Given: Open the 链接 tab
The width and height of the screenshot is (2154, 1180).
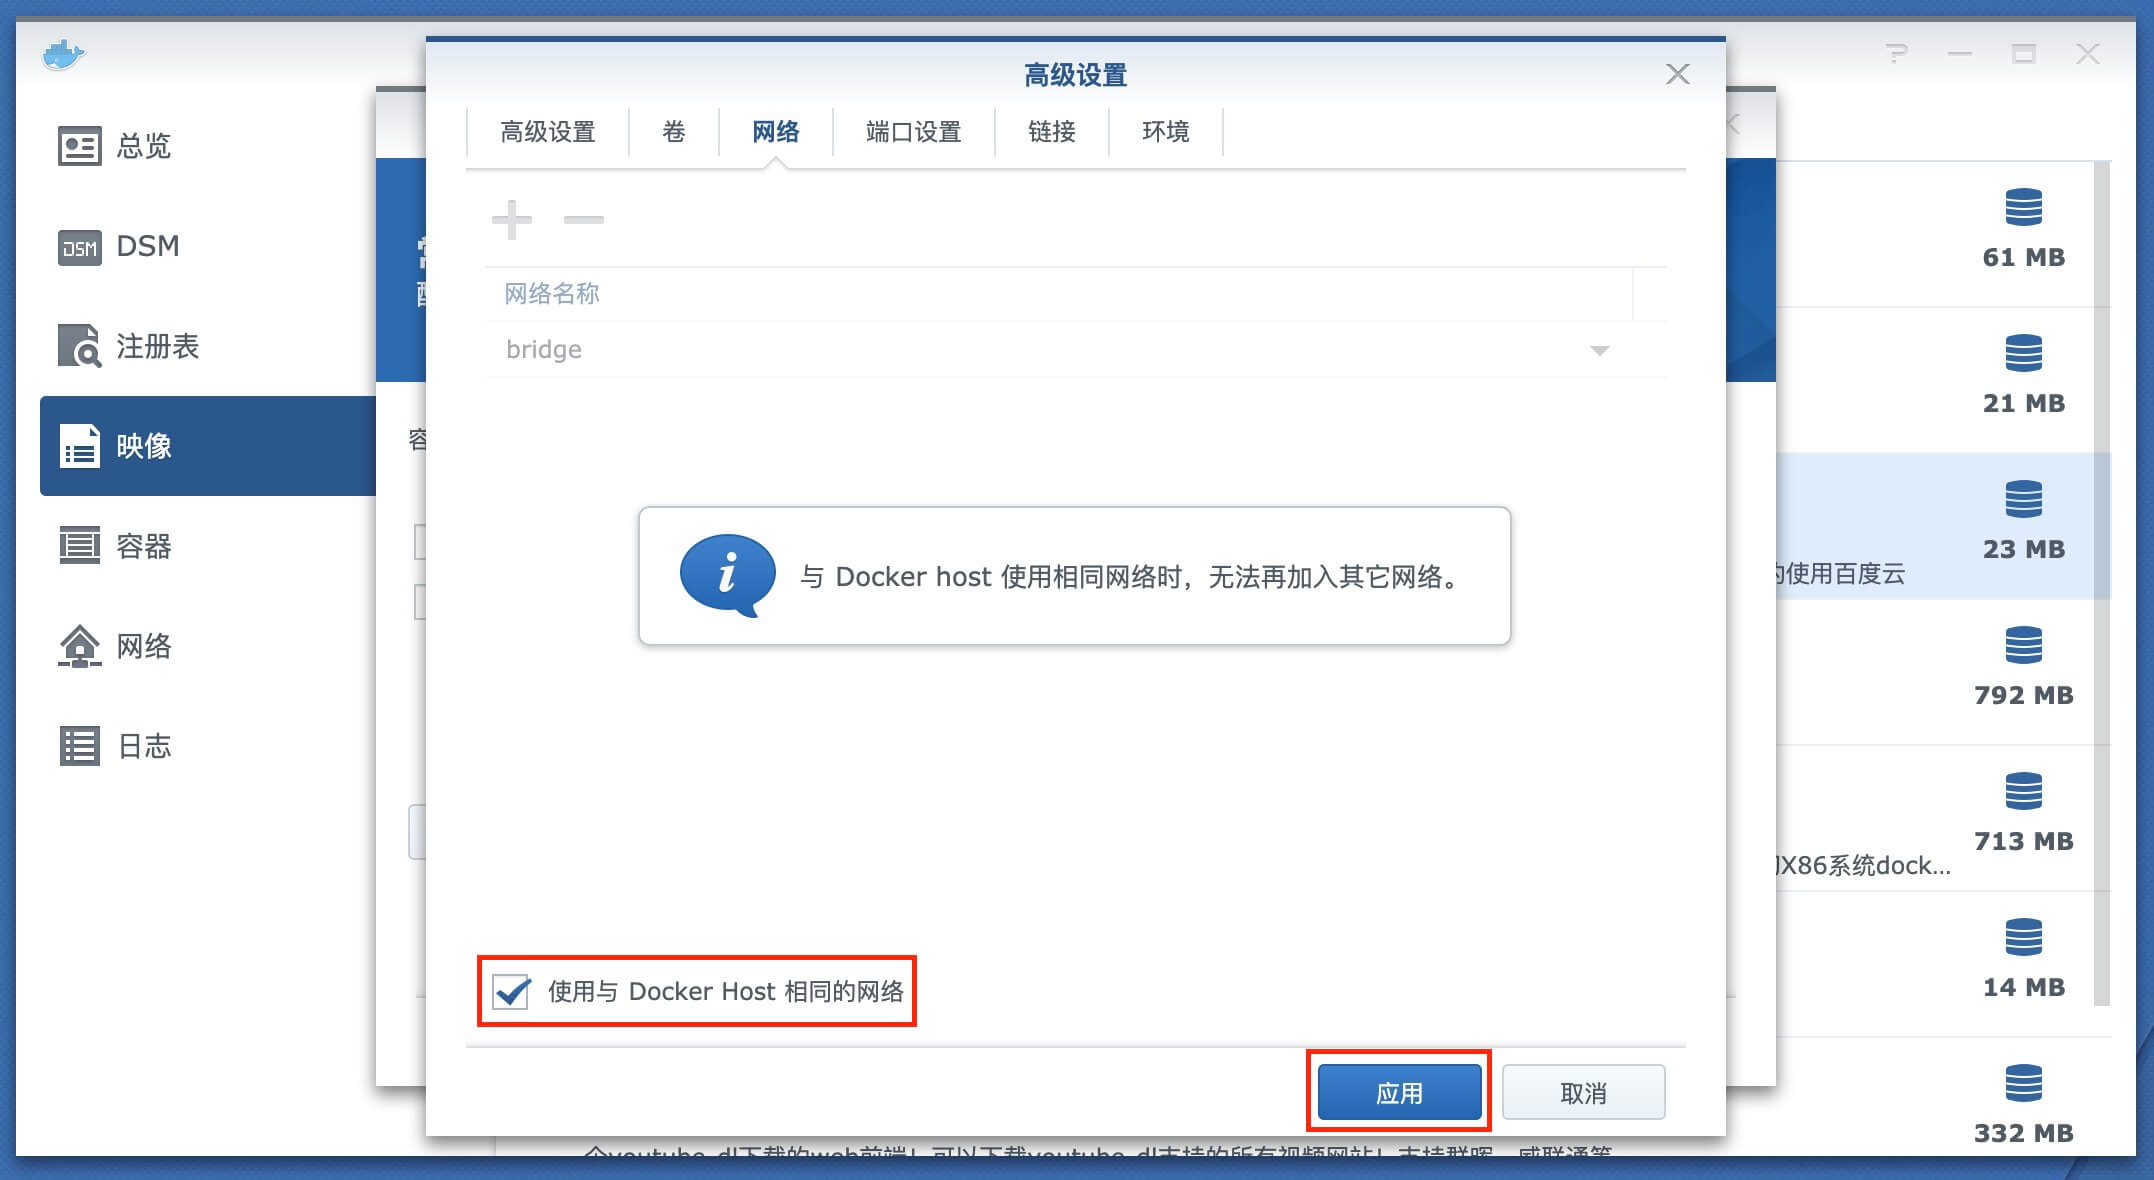Looking at the screenshot, I should (1051, 132).
